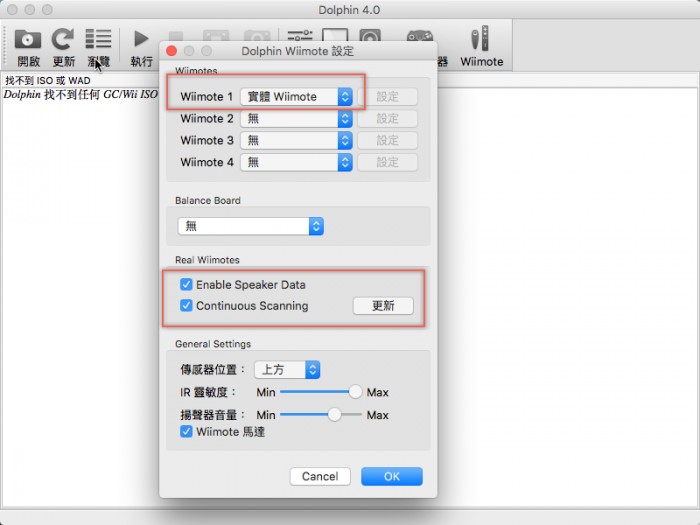Close the Dolphin Wiimote dialog with red button
700x525 pixels.
171,51
